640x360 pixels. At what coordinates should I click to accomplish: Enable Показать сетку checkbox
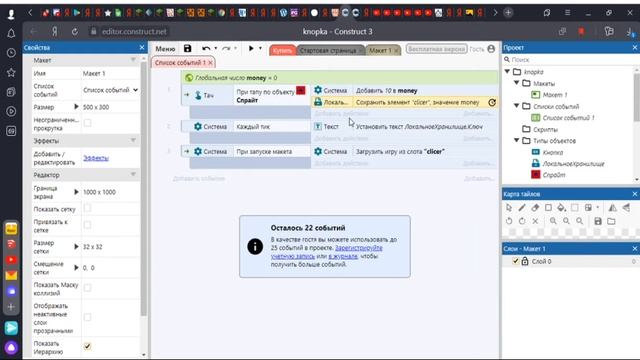pyautogui.click(x=87, y=208)
